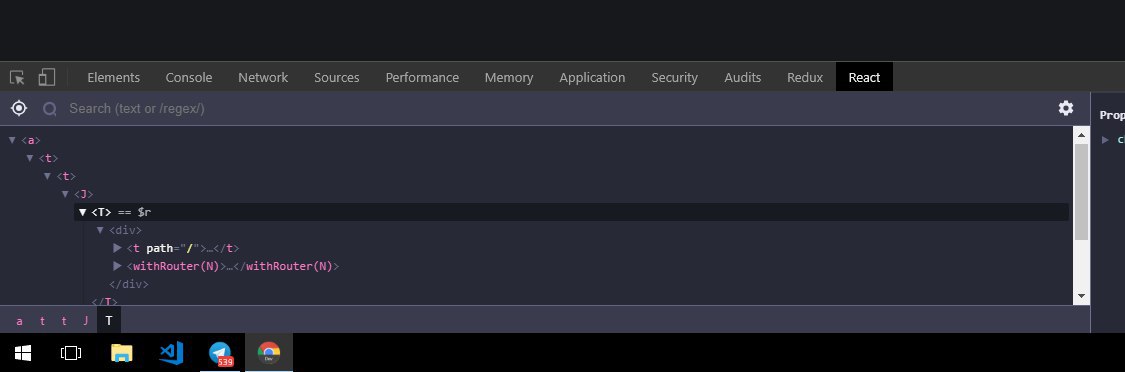Collapse the <J> component node
This screenshot has width=1125, height=372.
click(65, 194)
